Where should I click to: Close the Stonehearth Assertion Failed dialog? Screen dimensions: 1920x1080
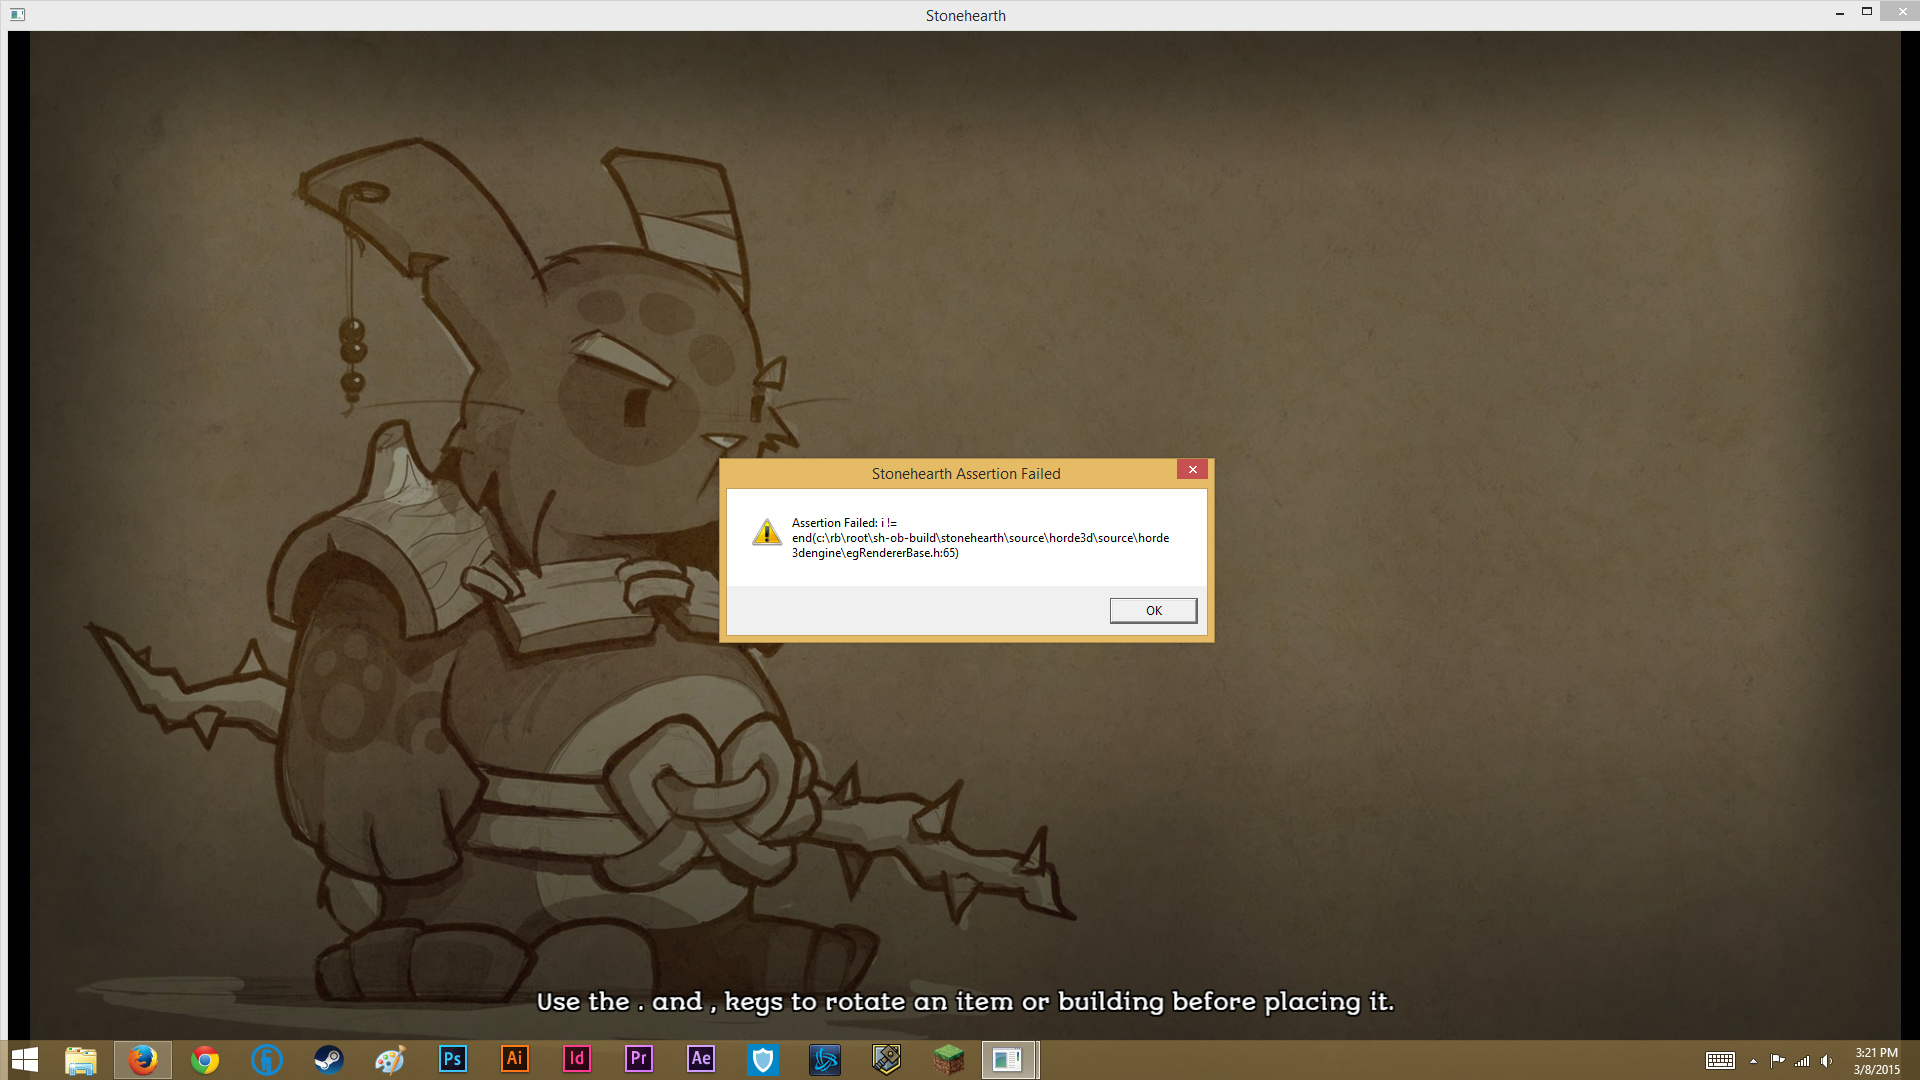coord(1192,470)
